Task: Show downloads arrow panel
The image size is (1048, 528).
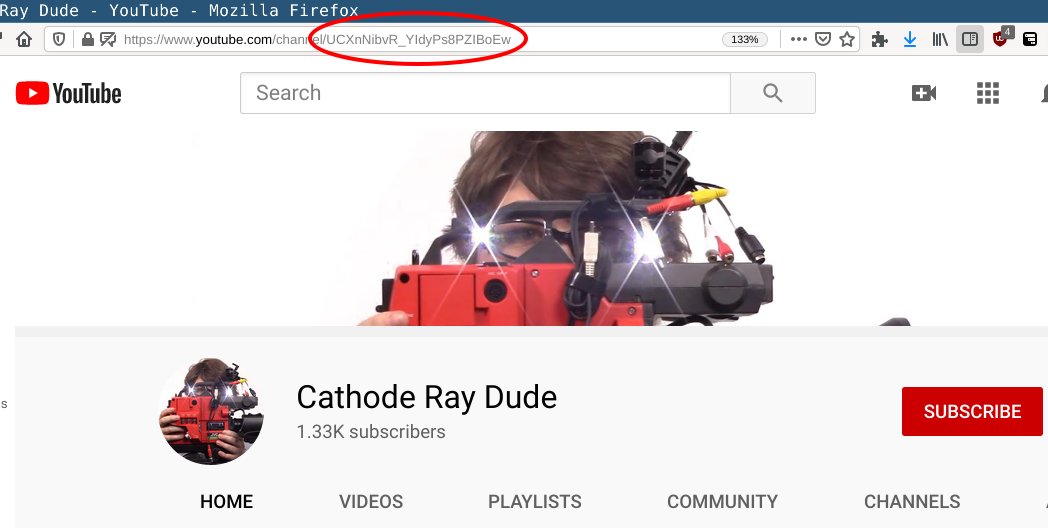Action: pyautogui.click(x=910, y=39)
